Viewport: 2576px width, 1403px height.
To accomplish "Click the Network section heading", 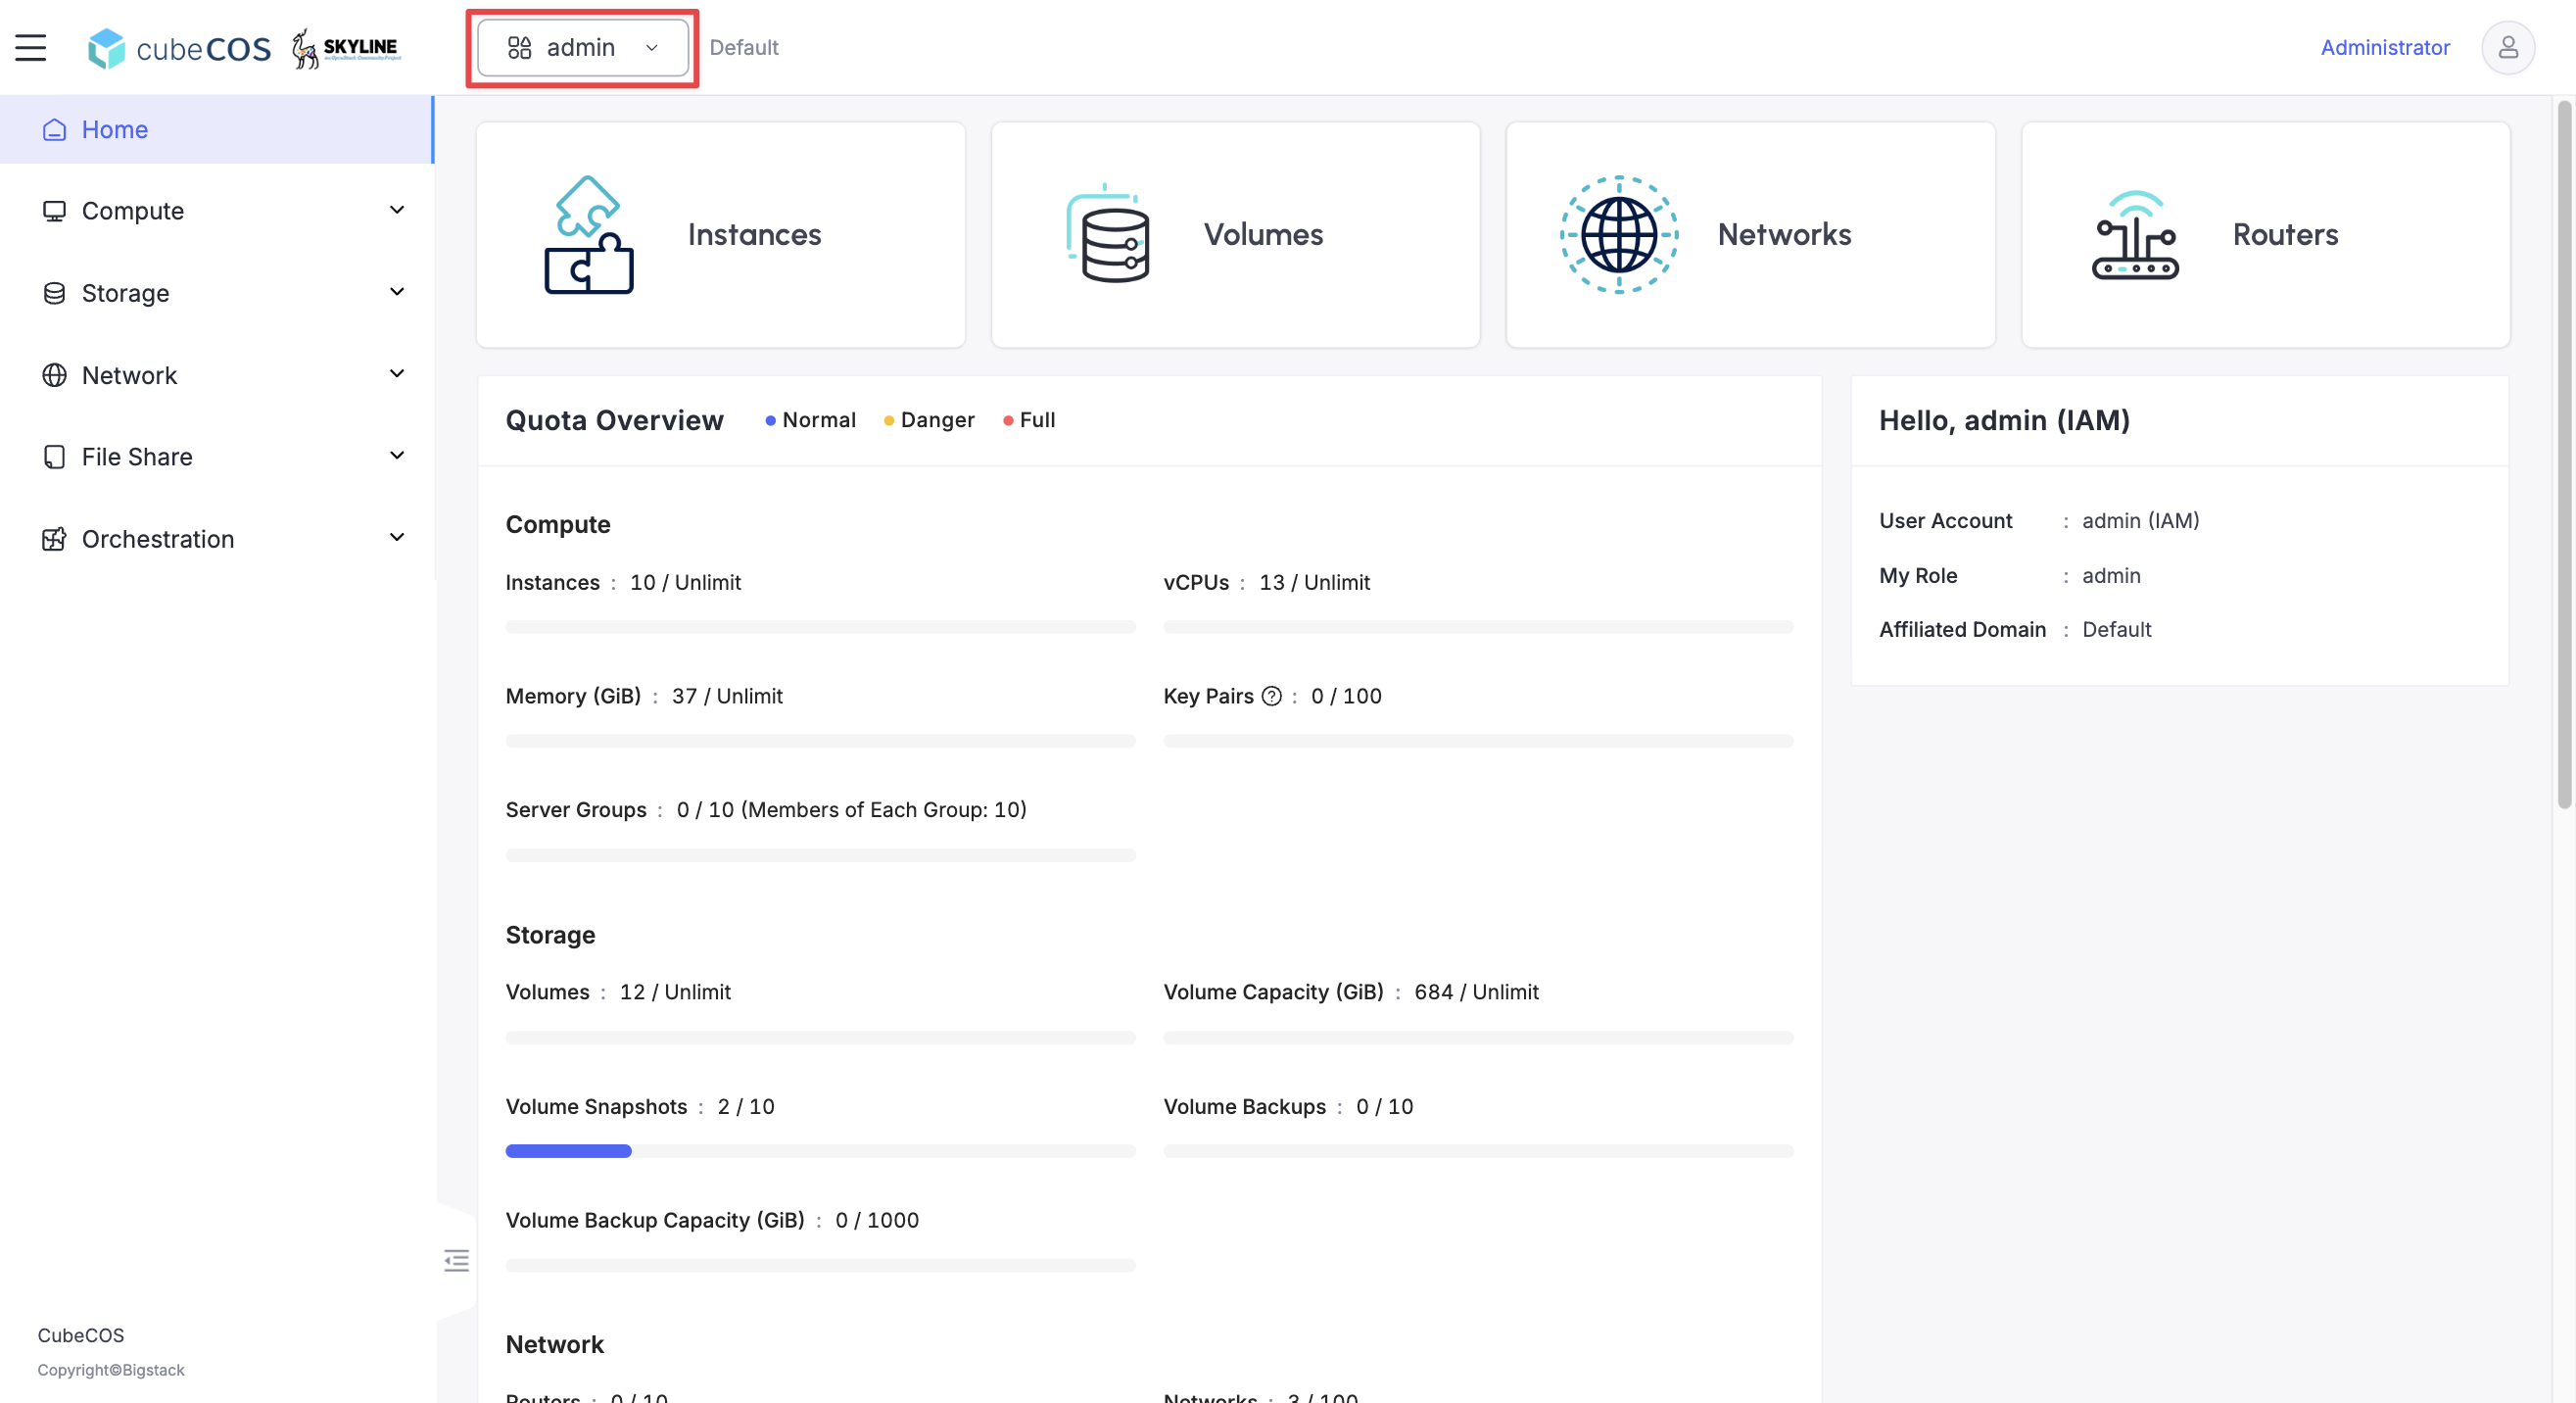I will point(554,1345).
